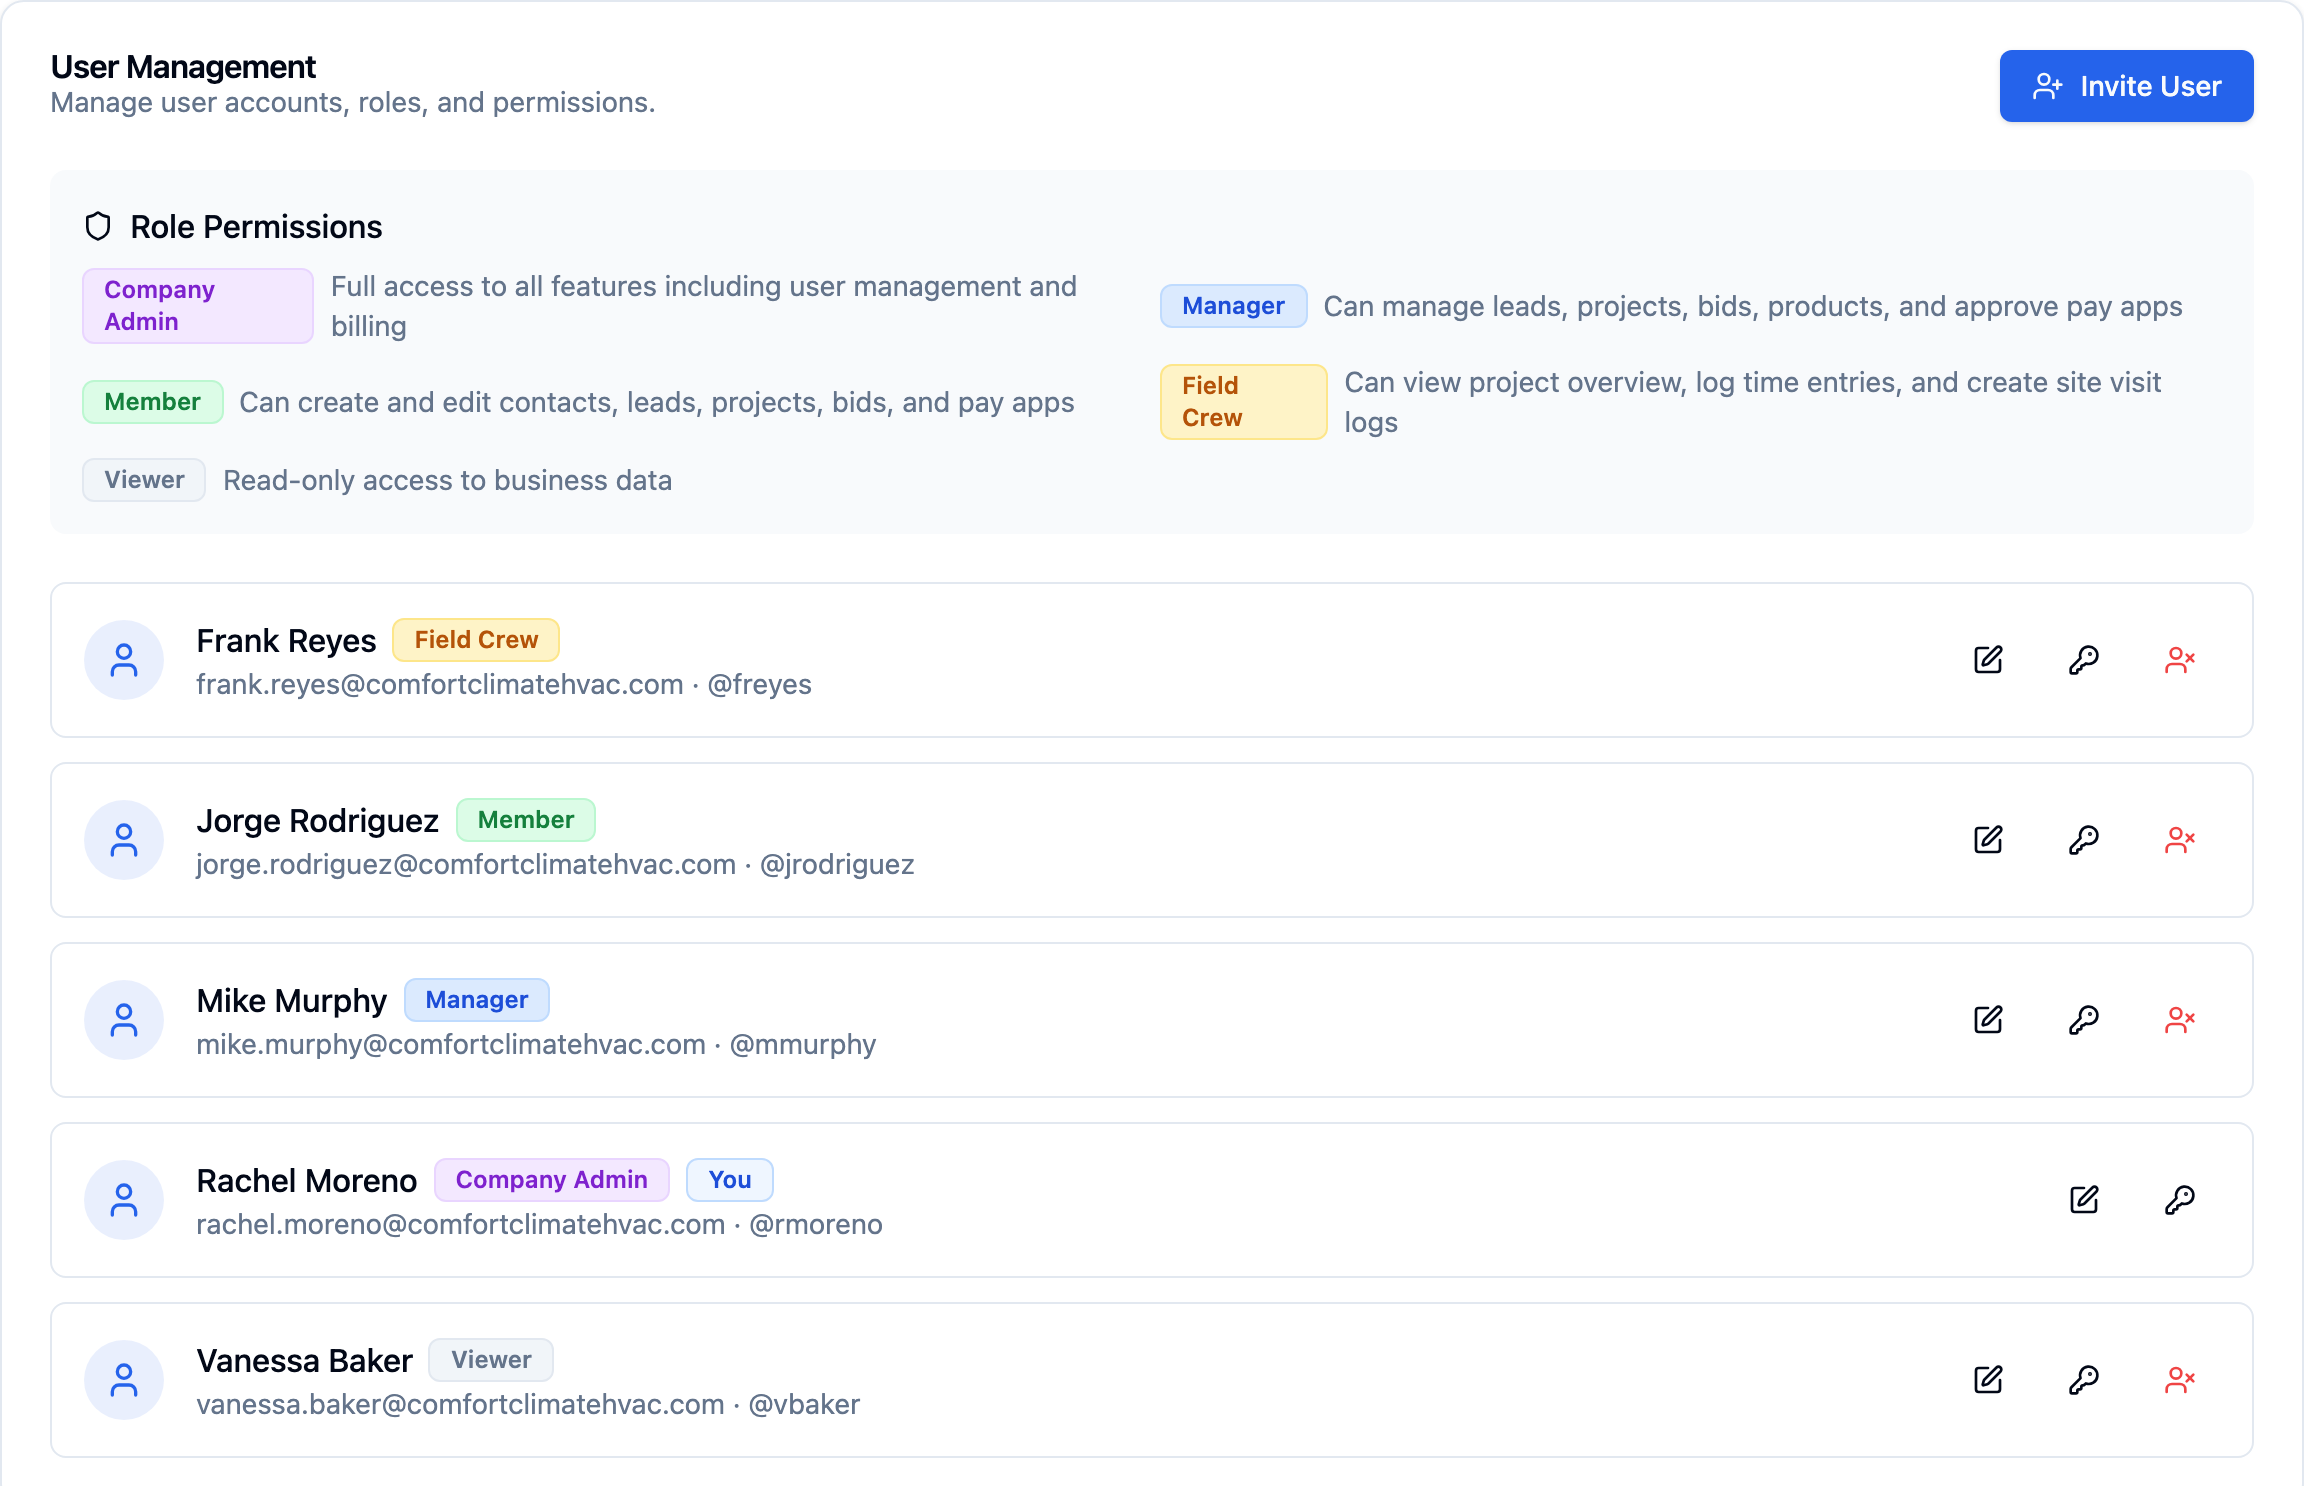Click Rachel Moreno avatar icon
The width and height of the screenshot is (2304, 1508).
pos(124,1200)
